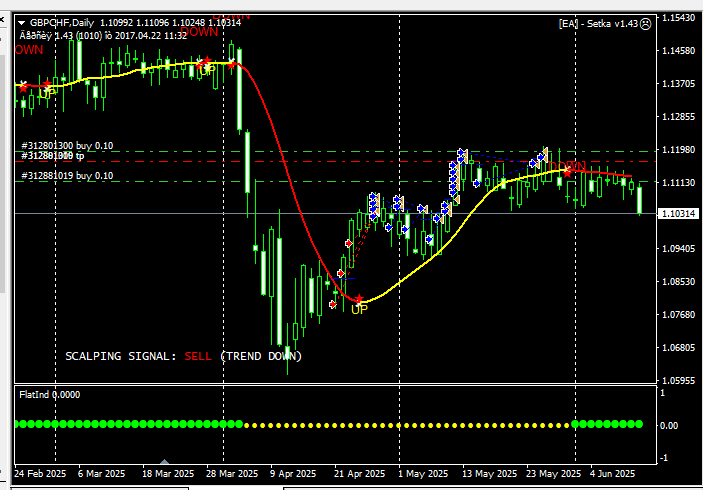Select the order label #312801300 buy 0.10
Screen dimensions: 703x490
pyautogui.click(x=67, y=146)
